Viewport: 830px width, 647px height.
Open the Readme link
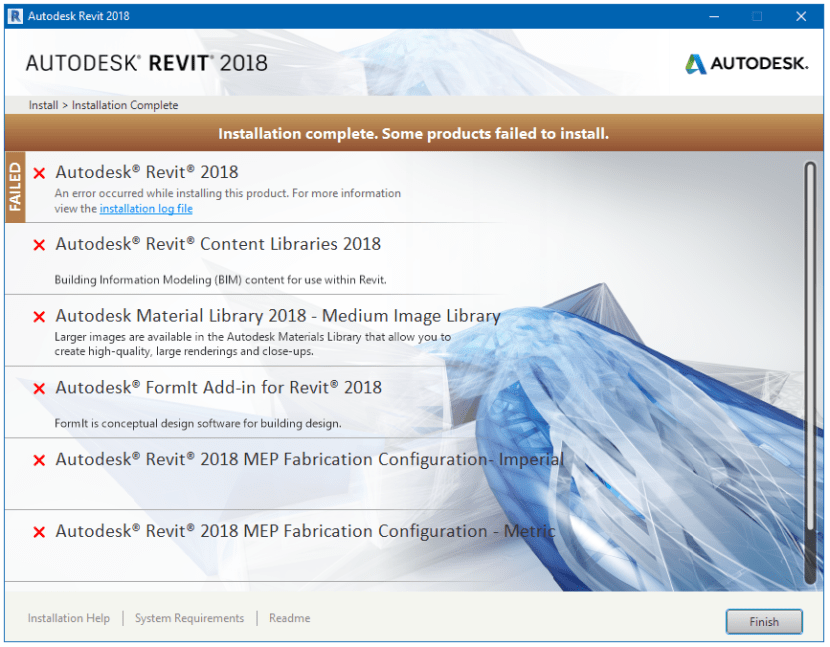point(289,618)
